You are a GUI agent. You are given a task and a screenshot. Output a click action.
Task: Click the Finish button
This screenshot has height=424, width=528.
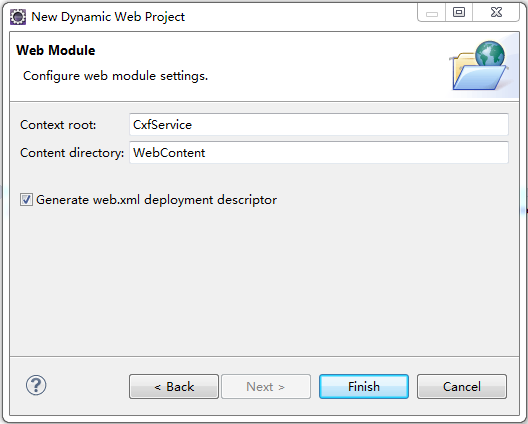point(364,387)
